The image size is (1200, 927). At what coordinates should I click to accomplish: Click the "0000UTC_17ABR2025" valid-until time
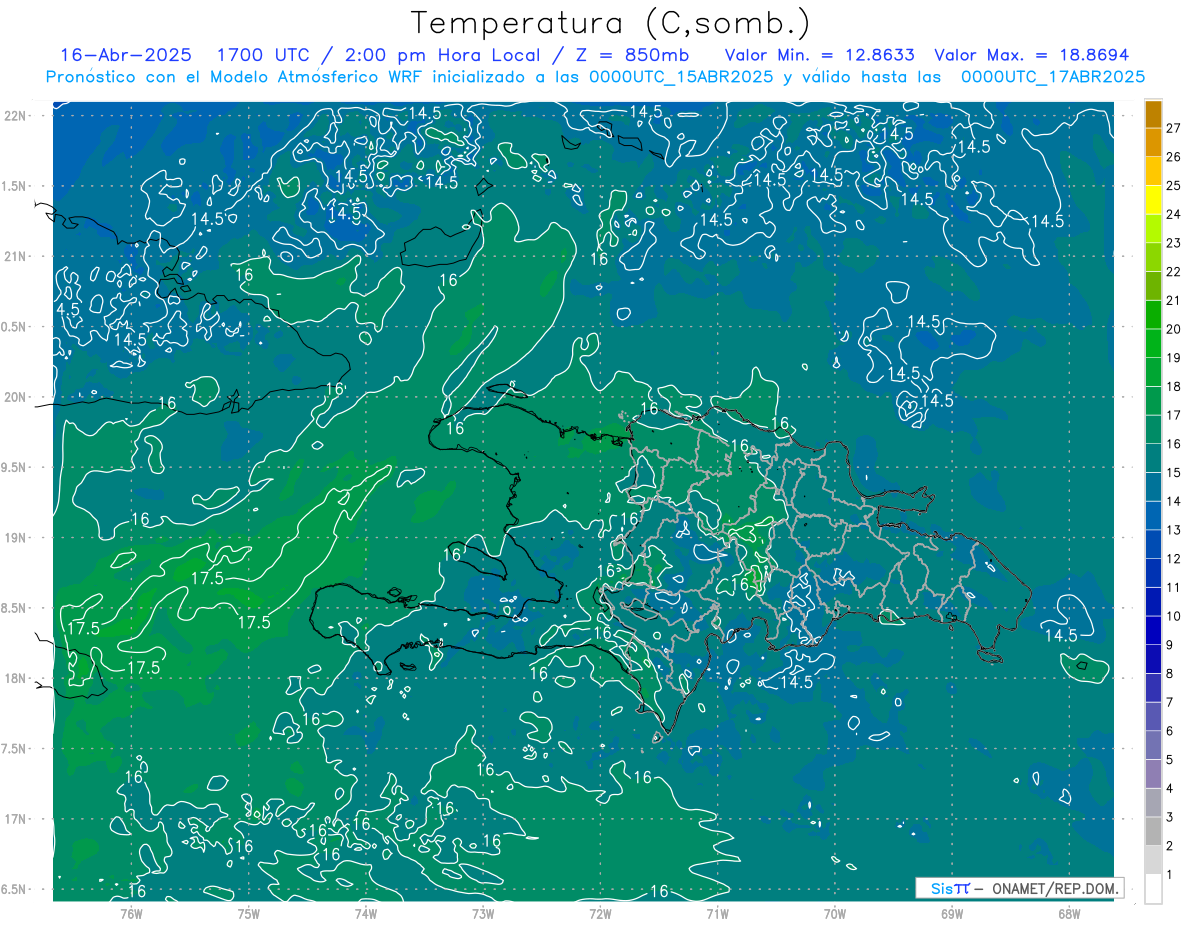[1052, 77]
